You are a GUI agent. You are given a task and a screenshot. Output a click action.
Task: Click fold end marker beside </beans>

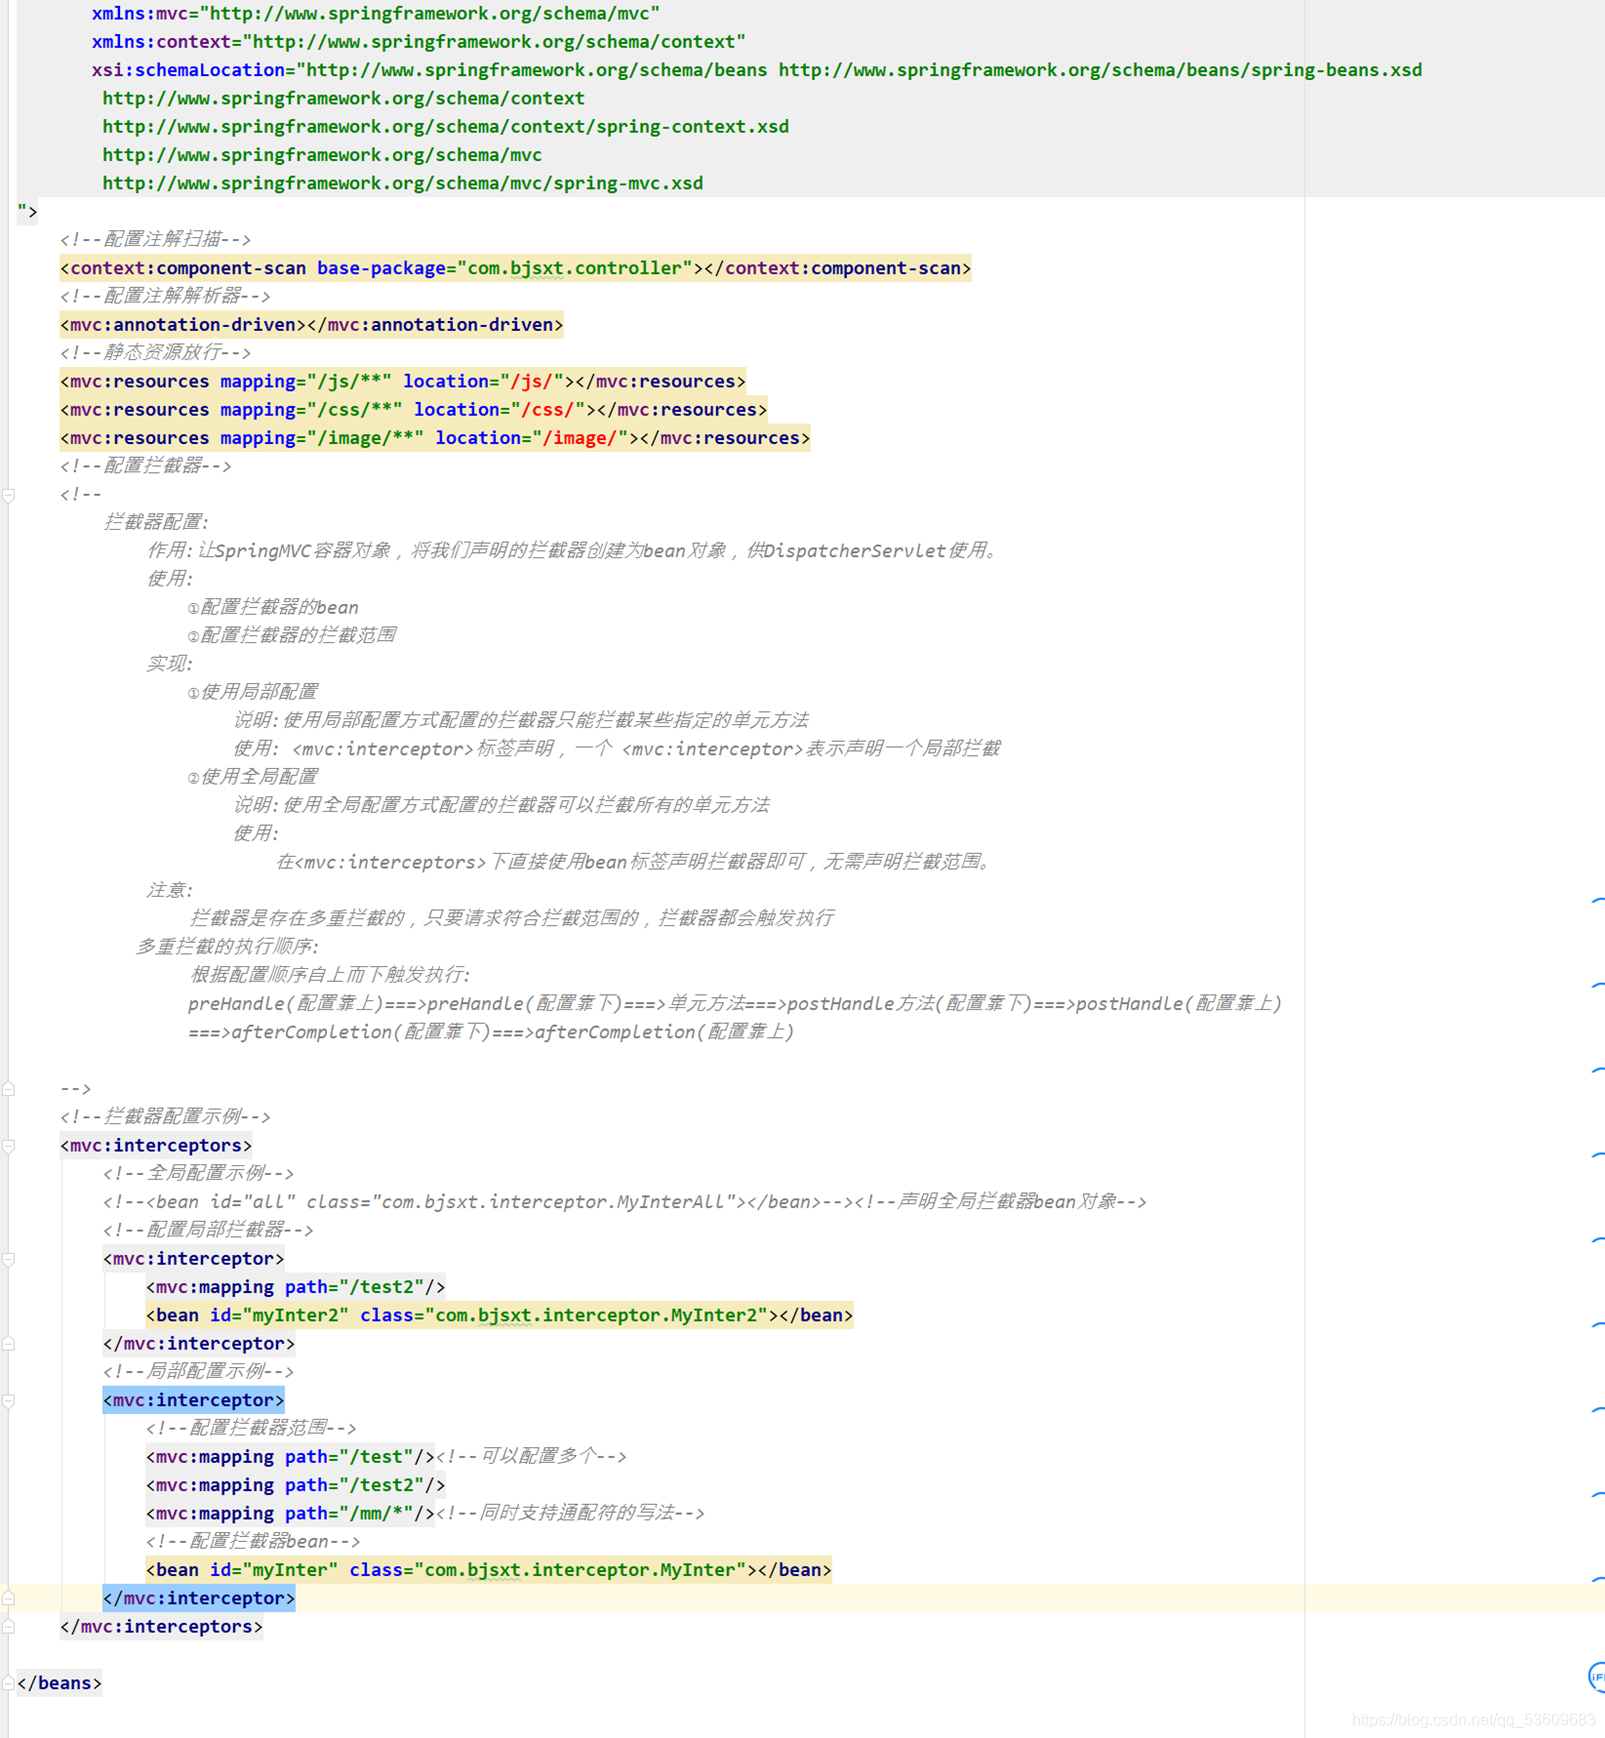tap(8, 1684)
